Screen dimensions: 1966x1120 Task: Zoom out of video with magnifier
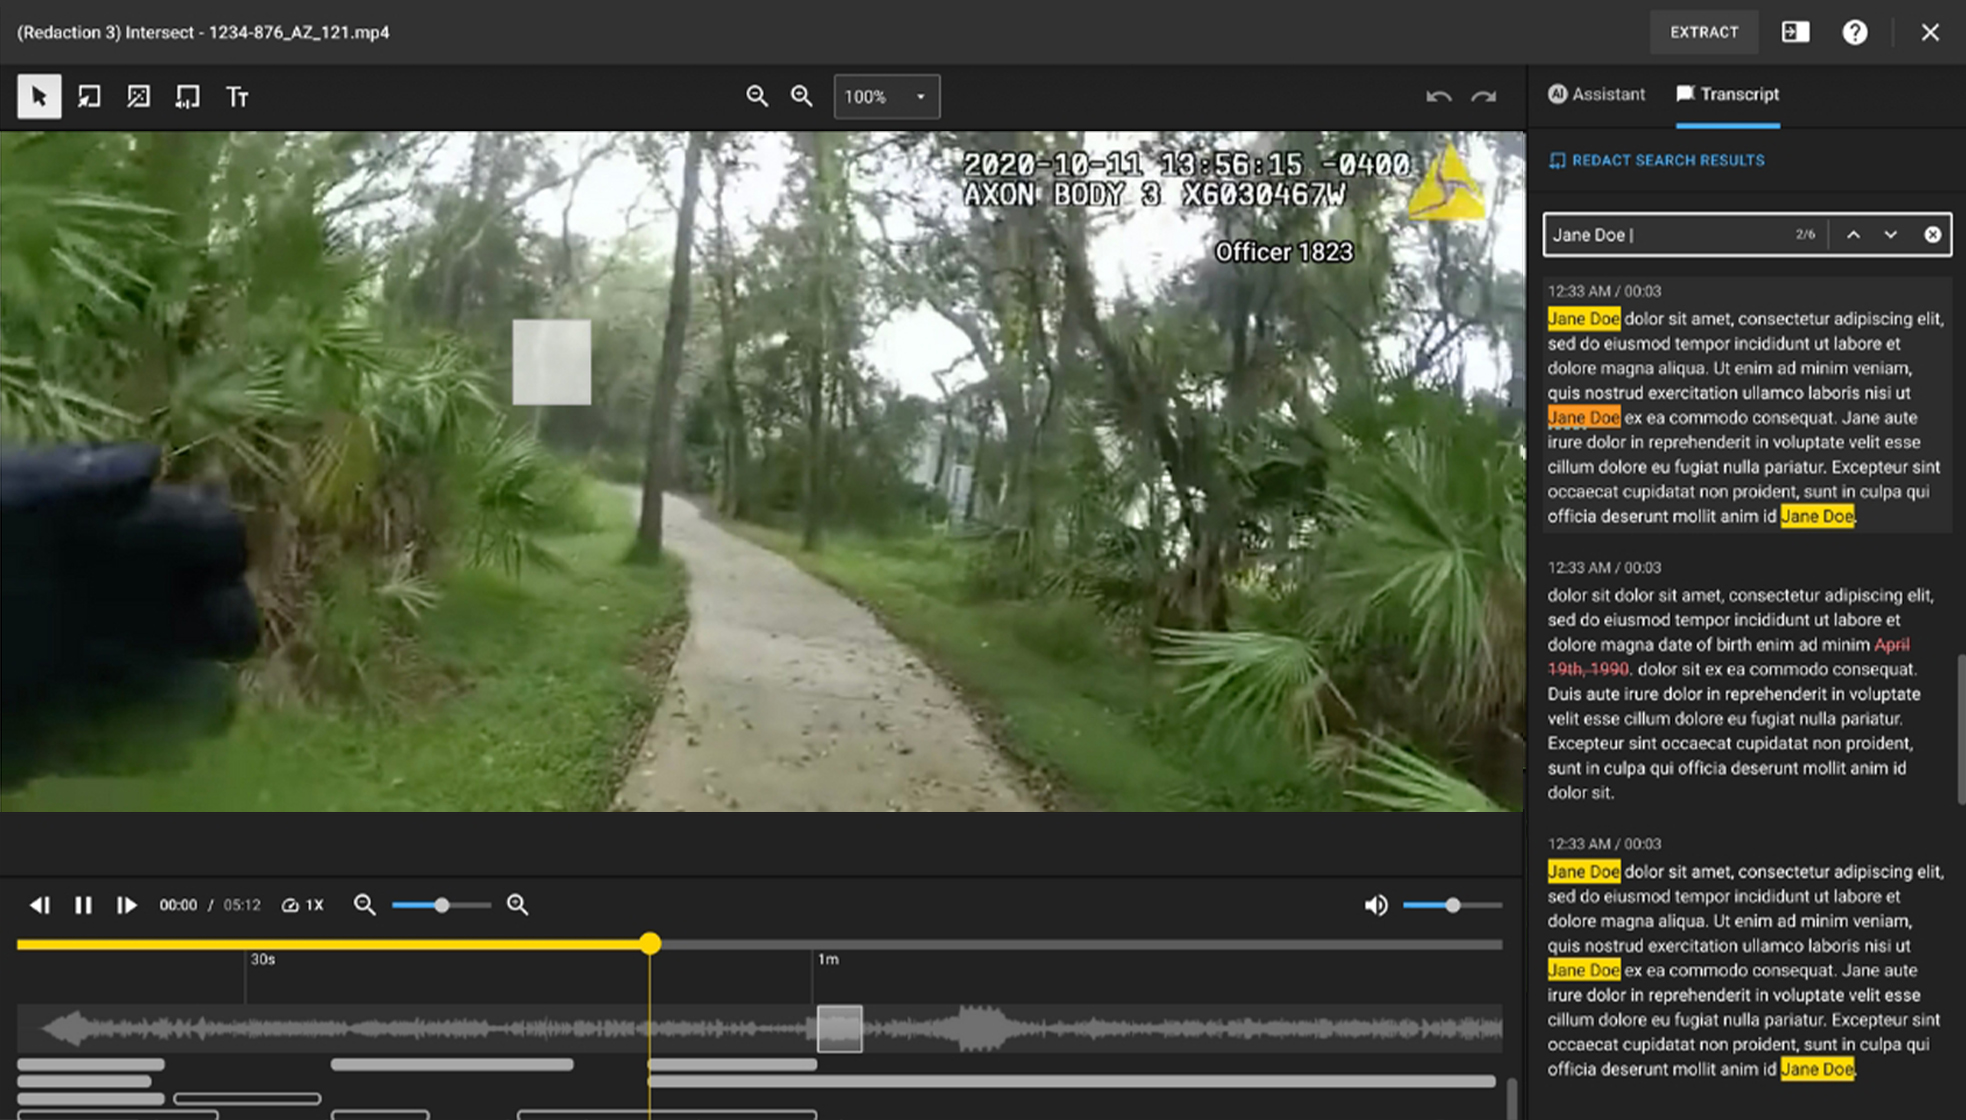click(757, 96)
